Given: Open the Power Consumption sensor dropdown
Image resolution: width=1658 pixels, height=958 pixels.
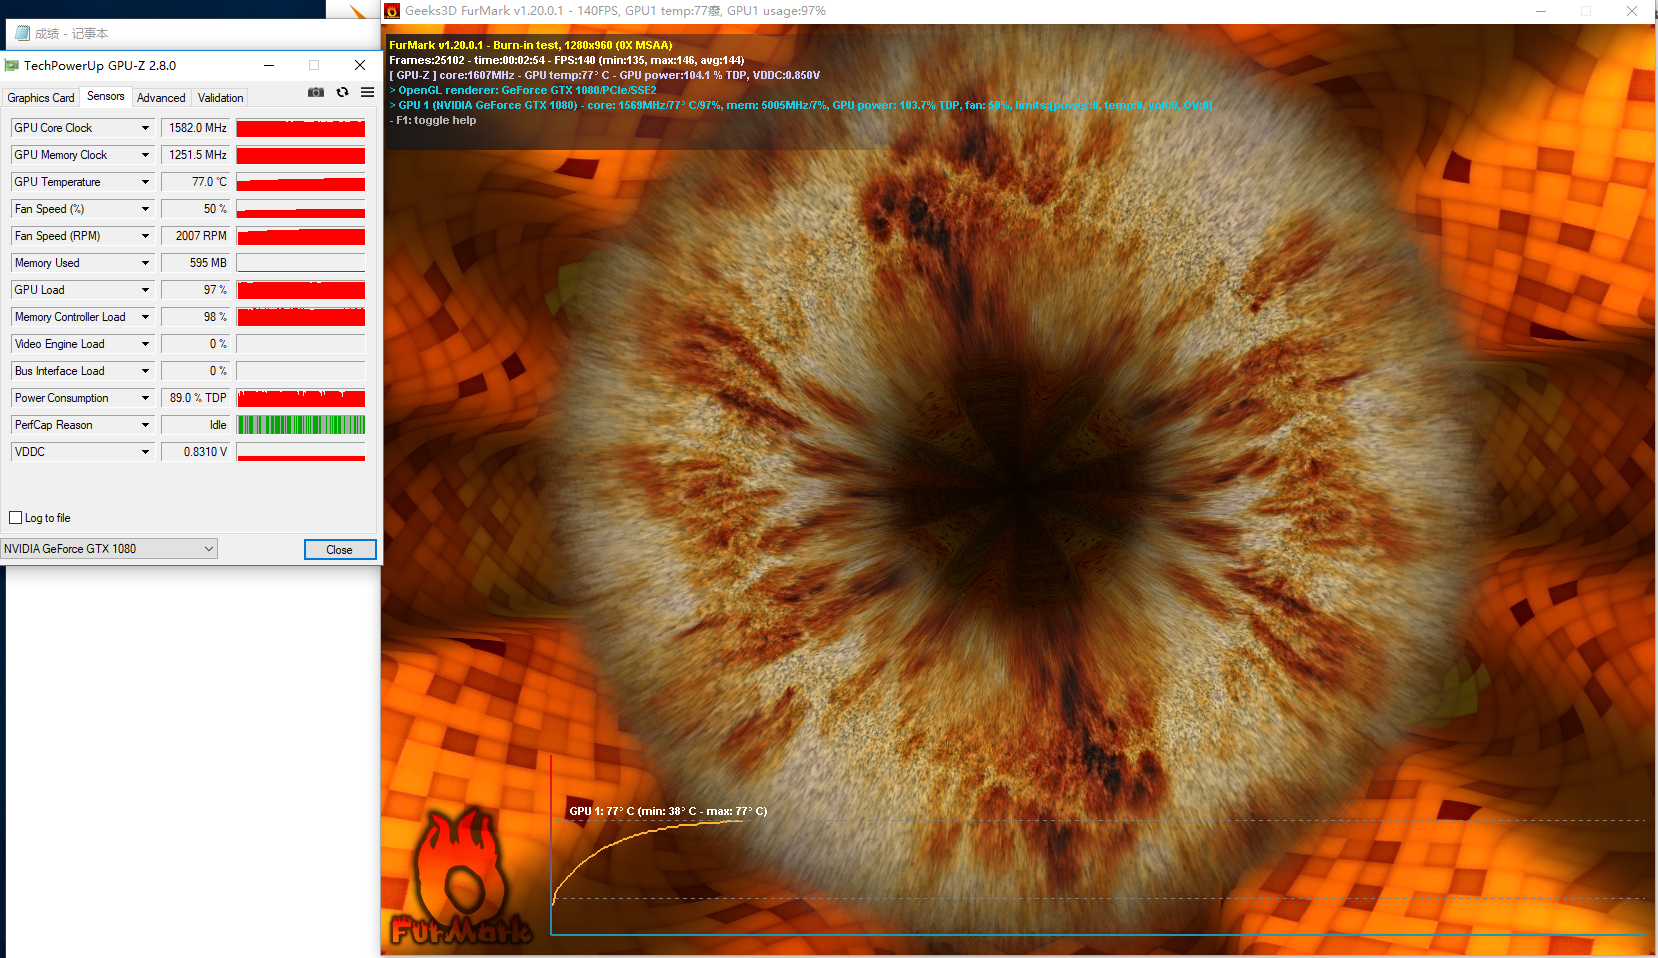Looking at the screenshot, I should 145,398.
